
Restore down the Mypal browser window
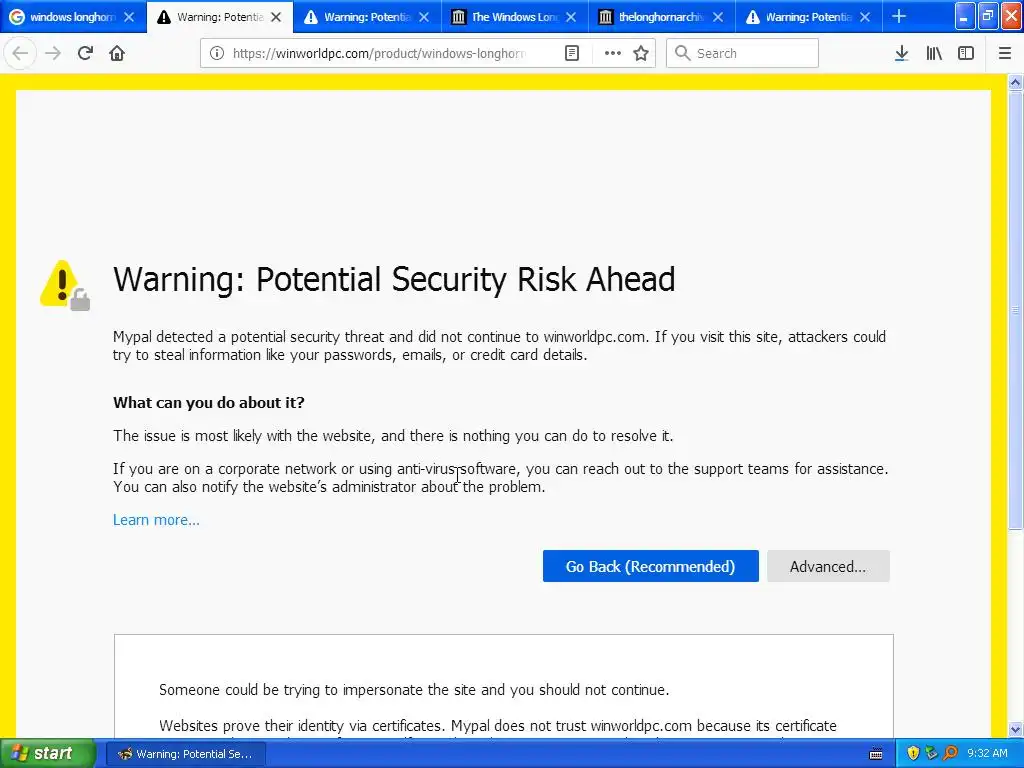pyautogui.click(x=987, y=16)
